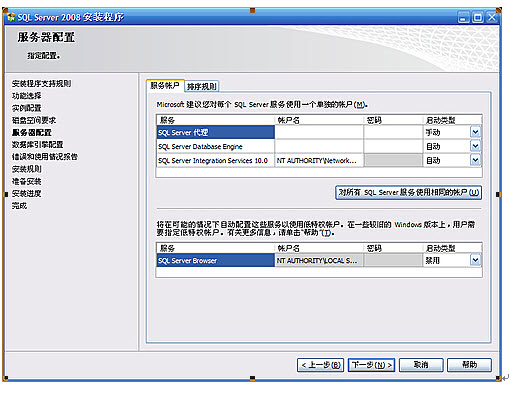Cancel setup with the 取消 button
The image size is (511, 393).
pyautogui.click(x=421, y=365)
